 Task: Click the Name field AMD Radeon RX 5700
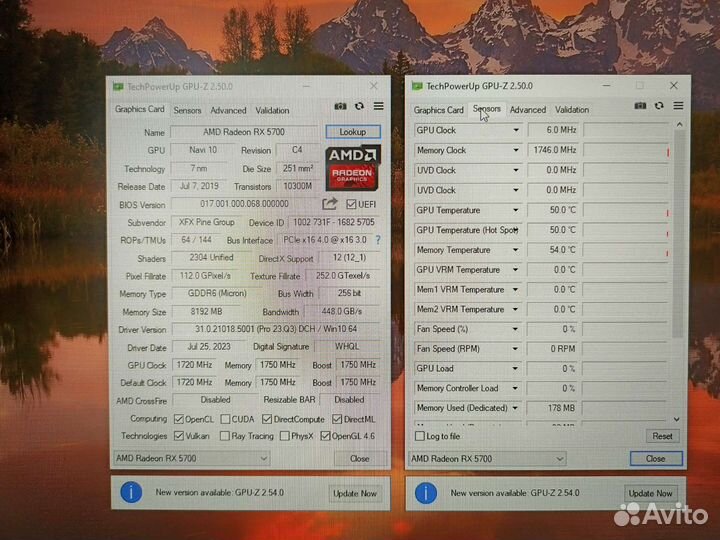click(244, 132)
